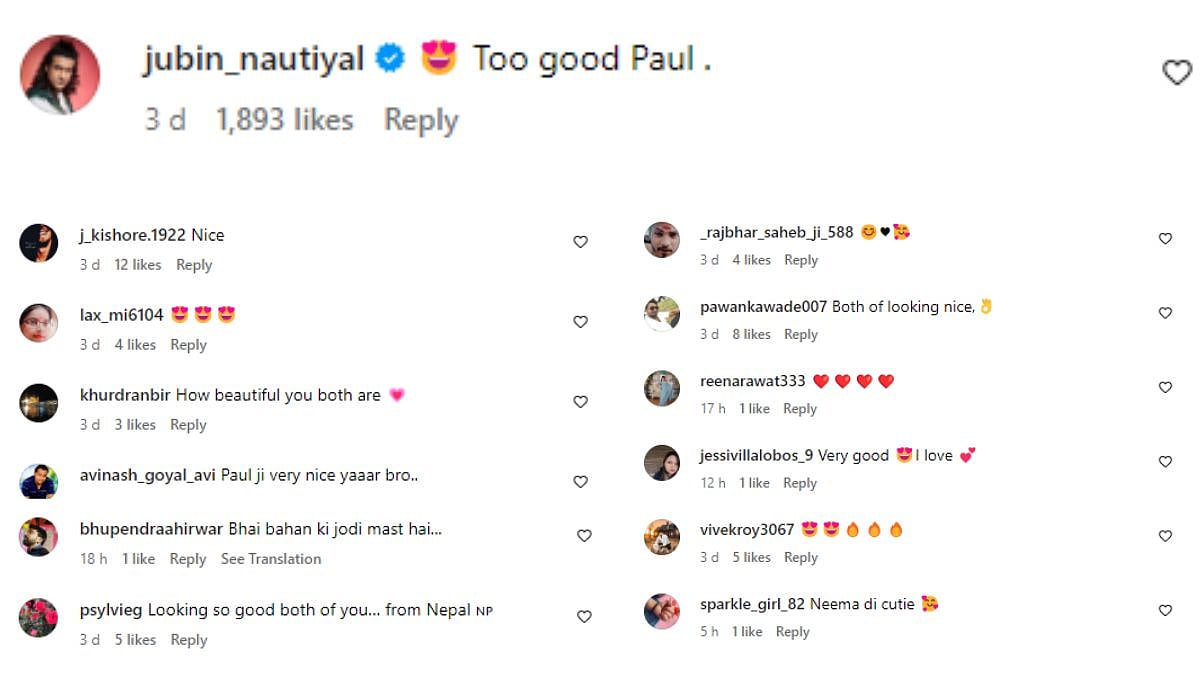This screenshot has height=675, width=1200.
Task: View the 1,893 likes on jubin's comment
Action: click(x=285, y=120)
